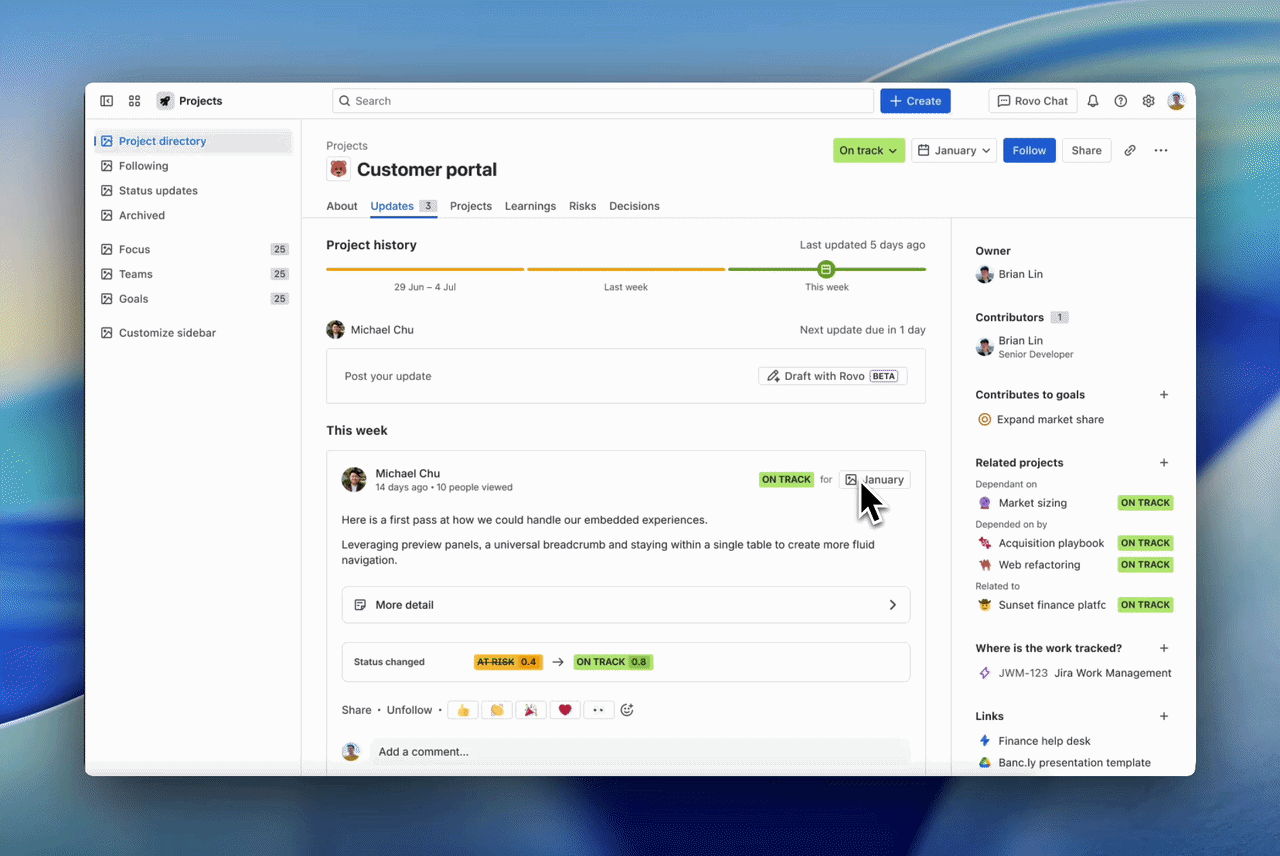1280x856 pixels.
Task: Click the blue Follow button
Action: click(1029, 150)
